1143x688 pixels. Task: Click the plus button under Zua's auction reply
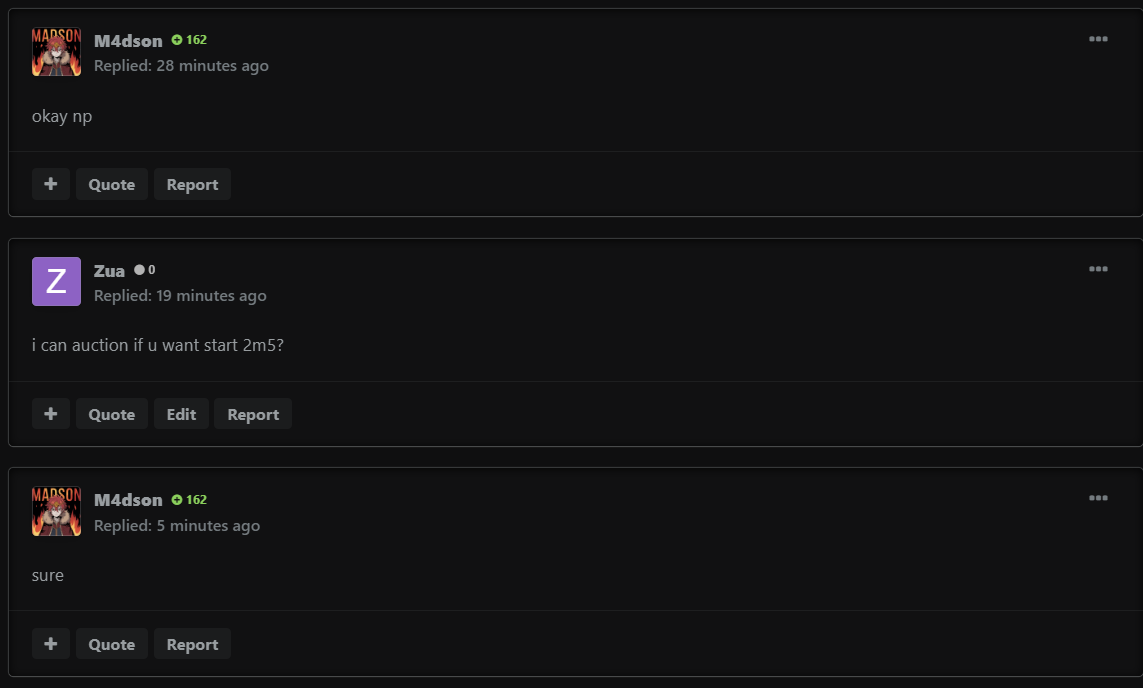[x=51, y=414]
